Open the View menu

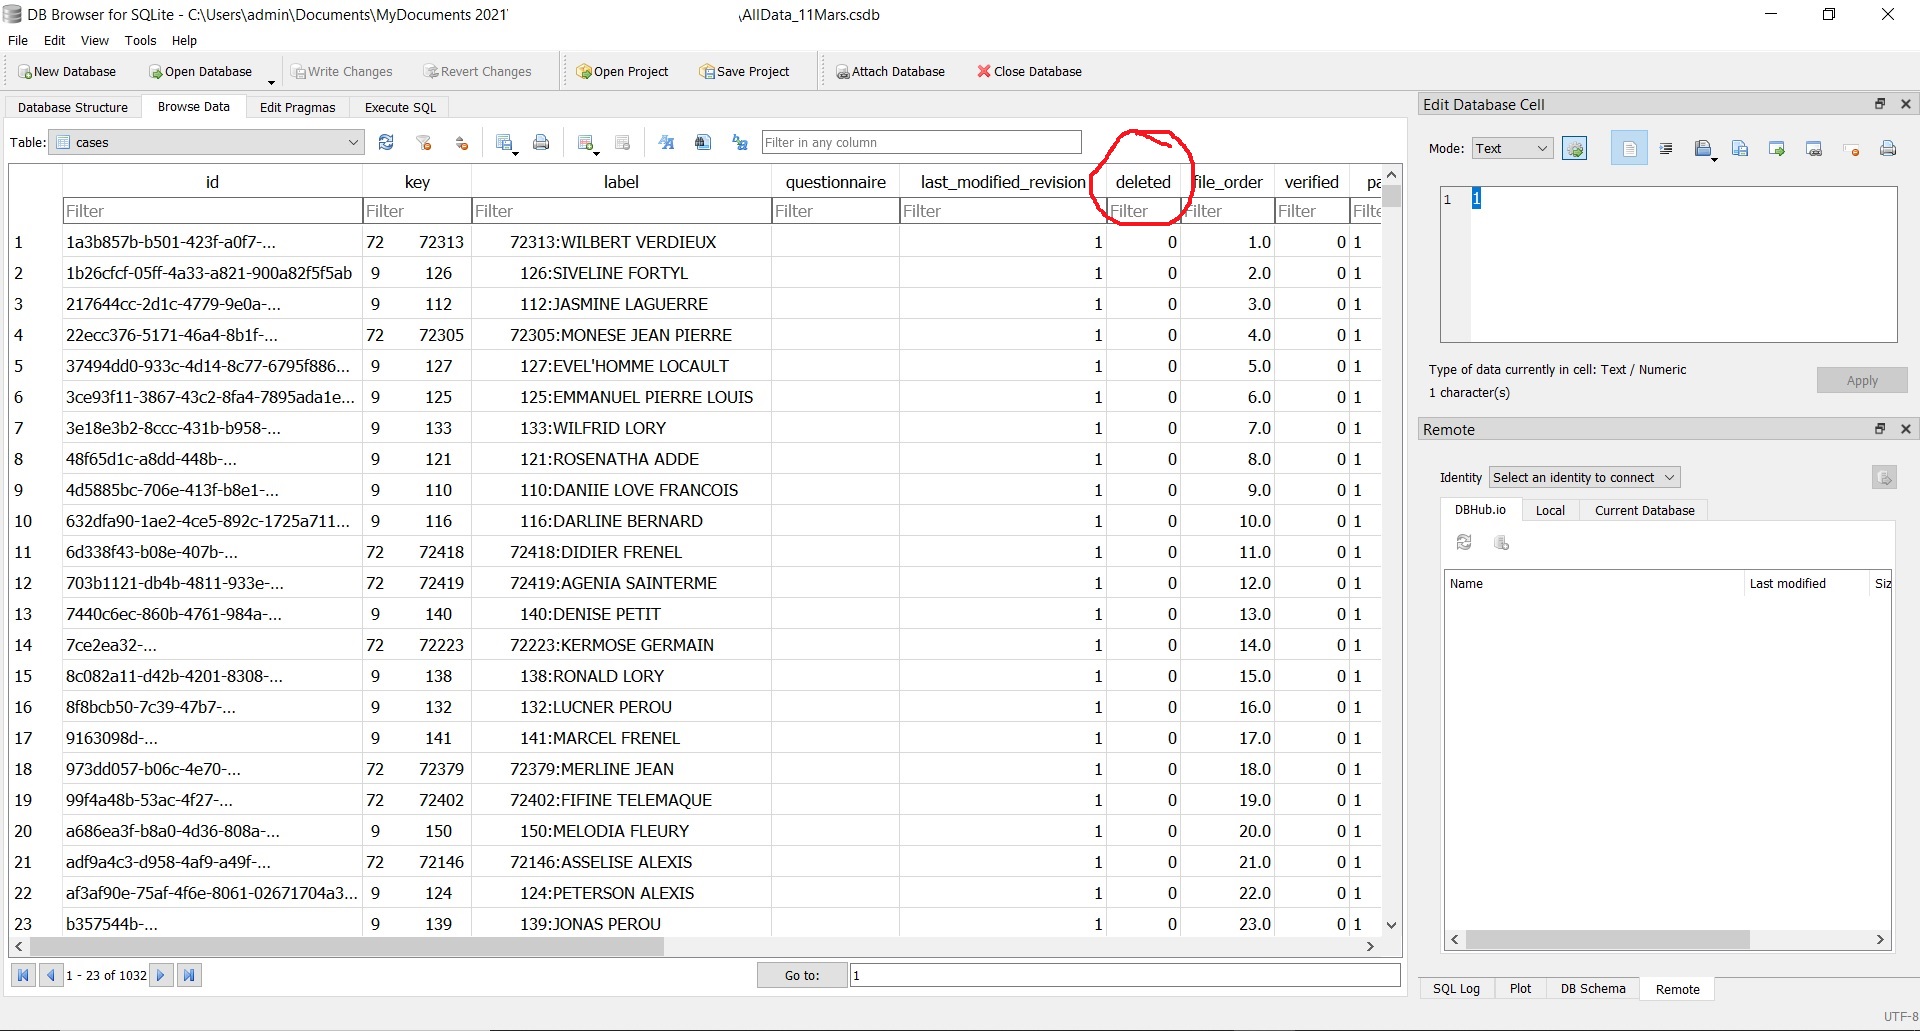tap(95, 41)
